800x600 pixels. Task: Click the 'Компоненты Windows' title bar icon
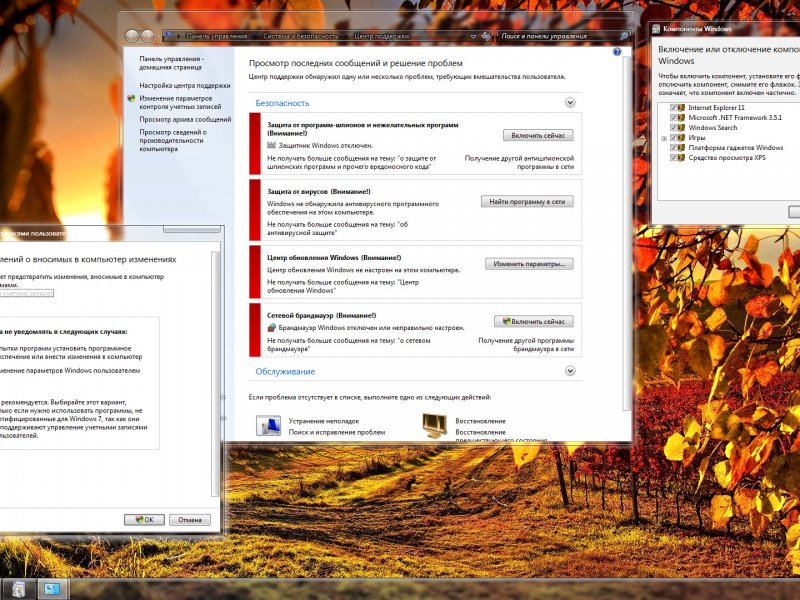(656, 29)
